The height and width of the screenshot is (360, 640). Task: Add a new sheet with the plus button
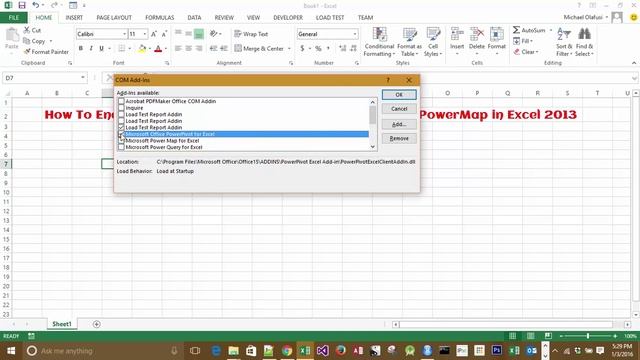pos(97,324)
